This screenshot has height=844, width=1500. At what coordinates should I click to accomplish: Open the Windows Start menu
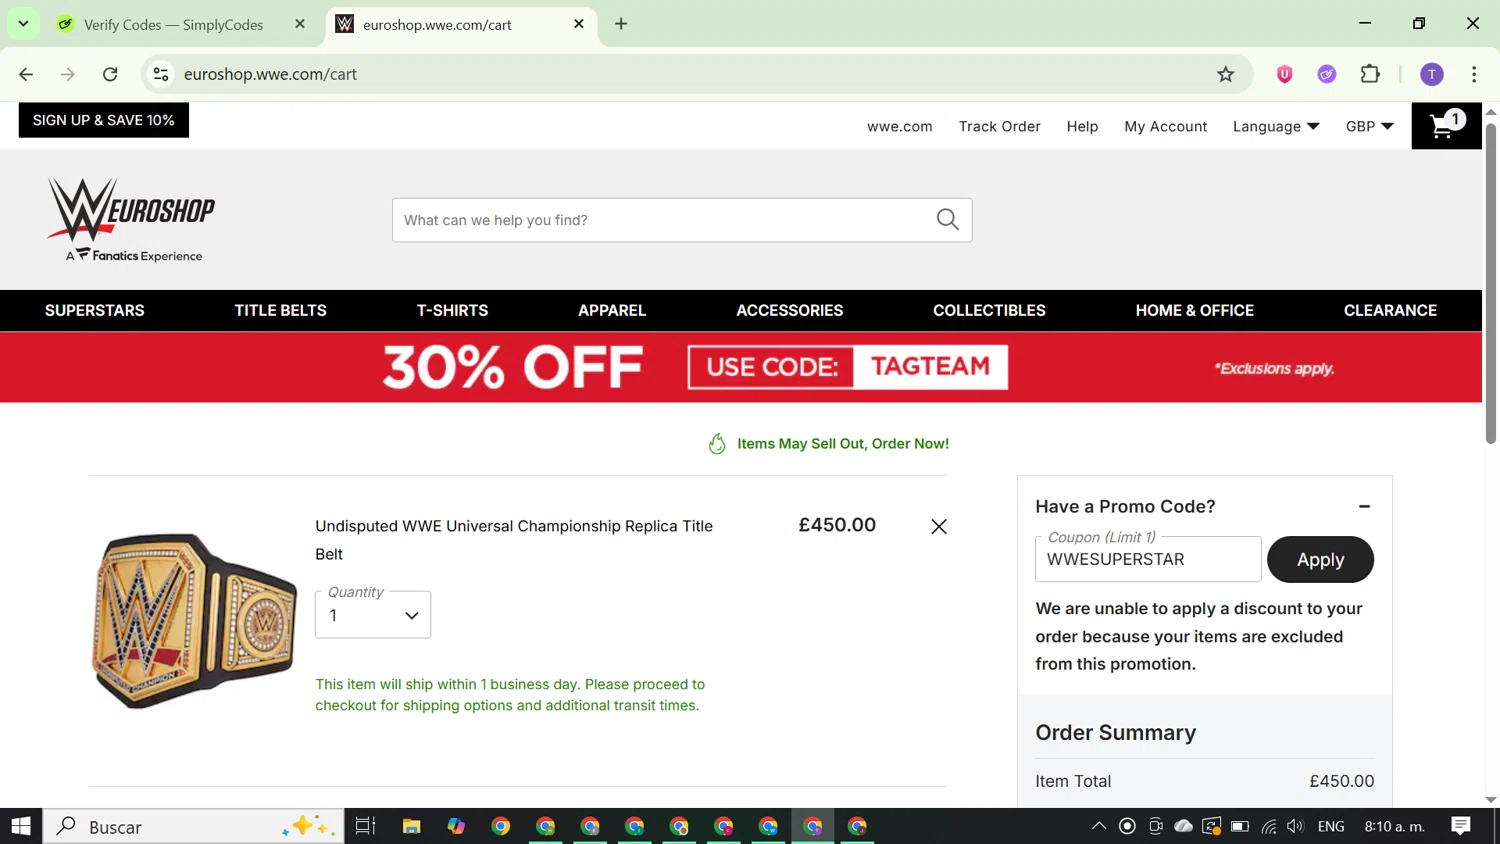(x=21, y=826)
